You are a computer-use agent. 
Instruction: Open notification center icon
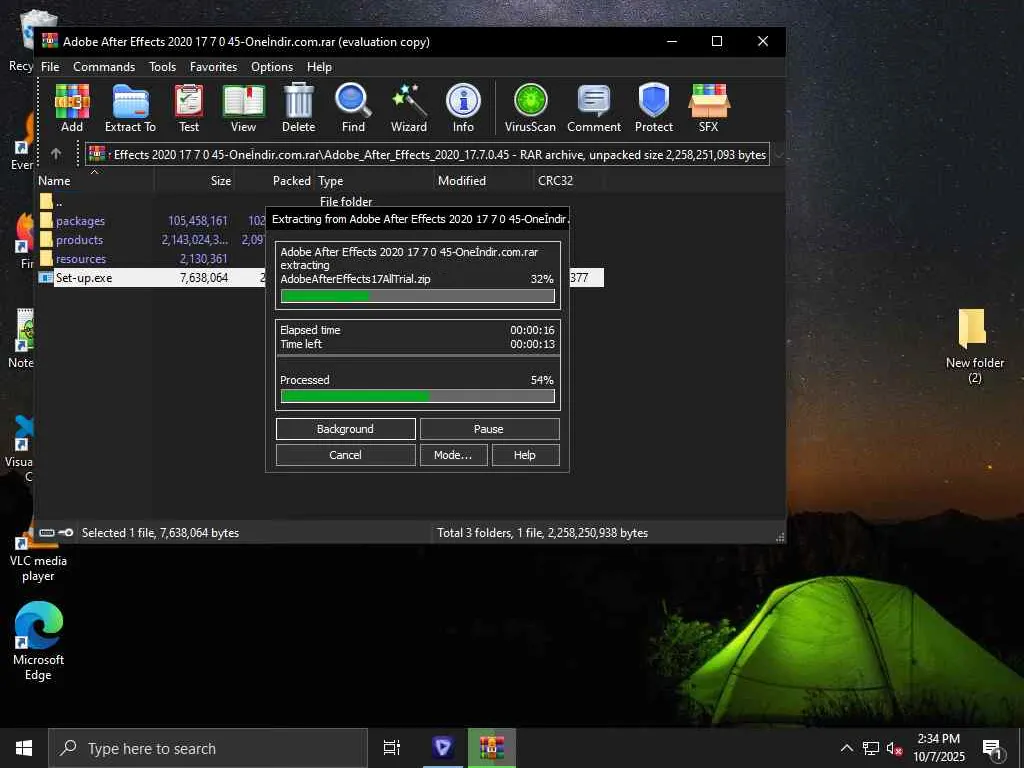(993, 748)
